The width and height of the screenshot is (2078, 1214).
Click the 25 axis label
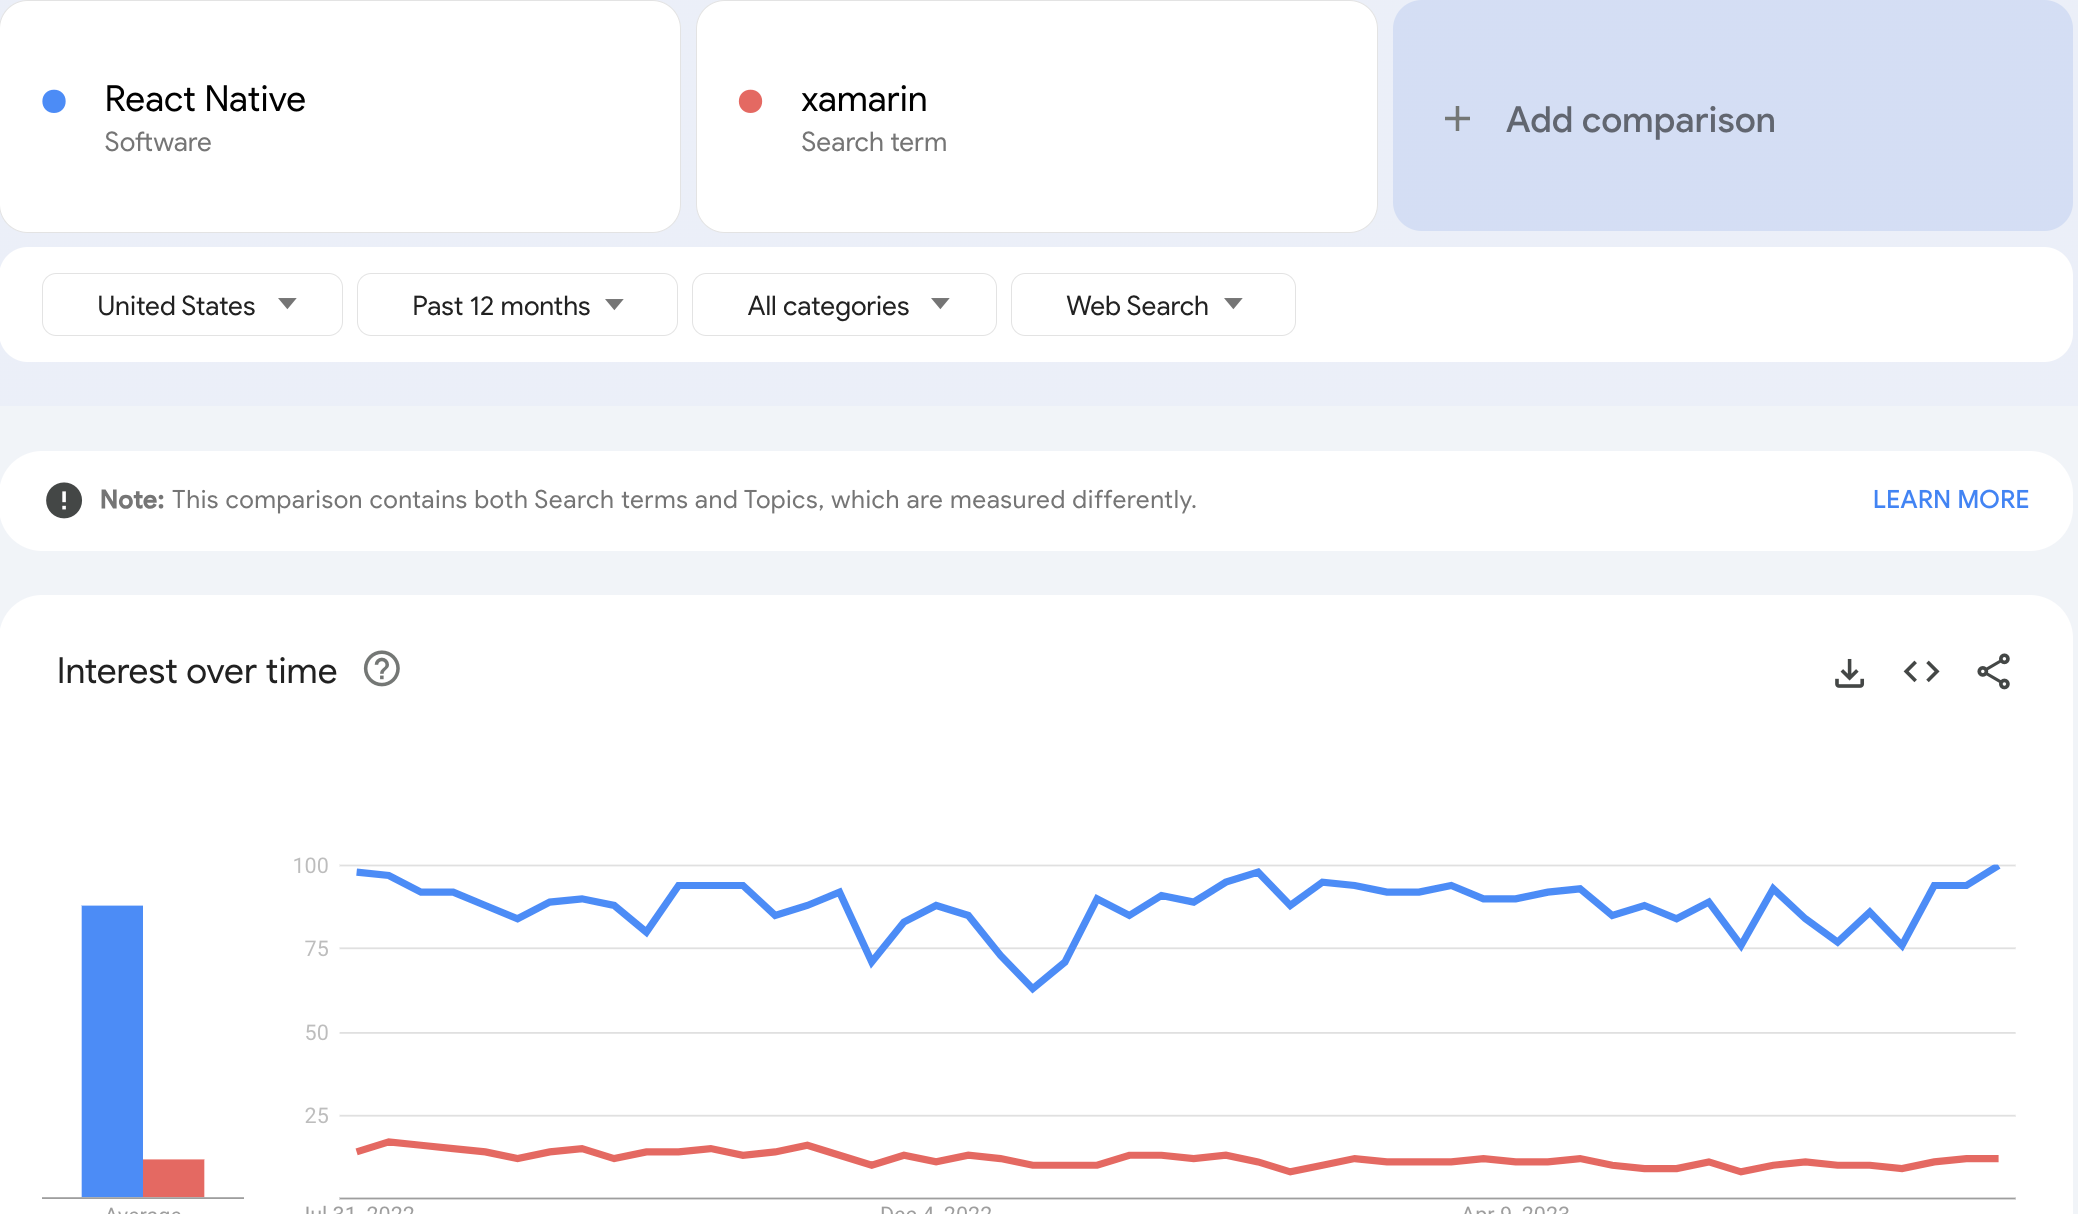[x=317, y=1116]
